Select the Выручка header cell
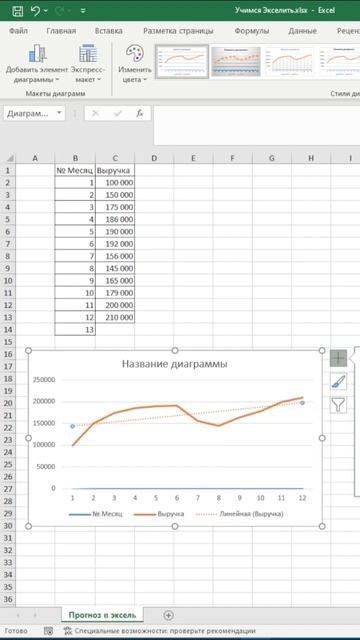This screenshot has width=360, height=640. 115,170
